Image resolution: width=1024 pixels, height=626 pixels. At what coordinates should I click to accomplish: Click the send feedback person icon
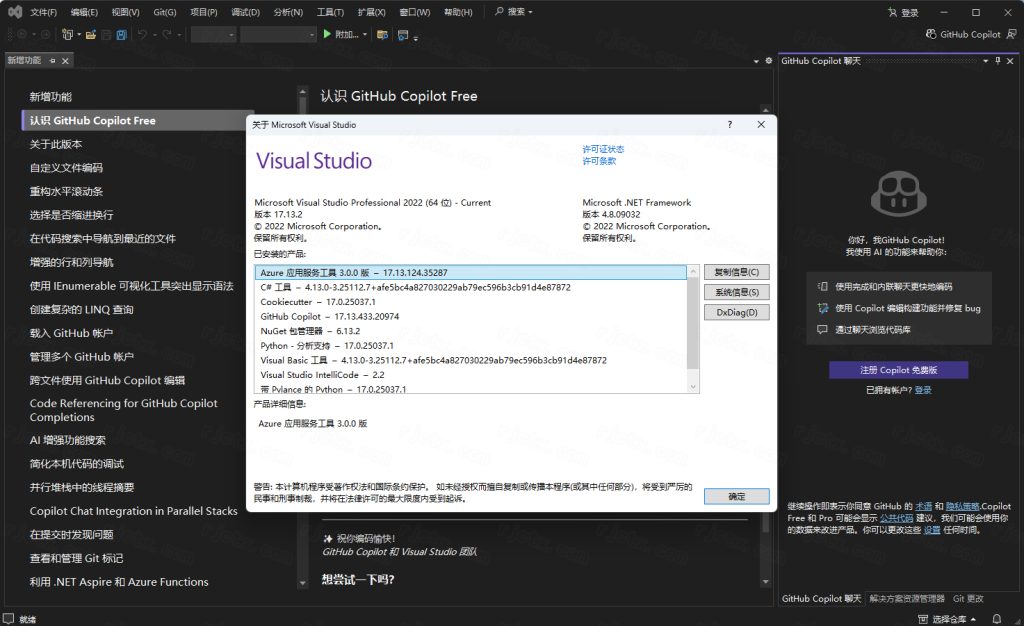point(1012,34)
